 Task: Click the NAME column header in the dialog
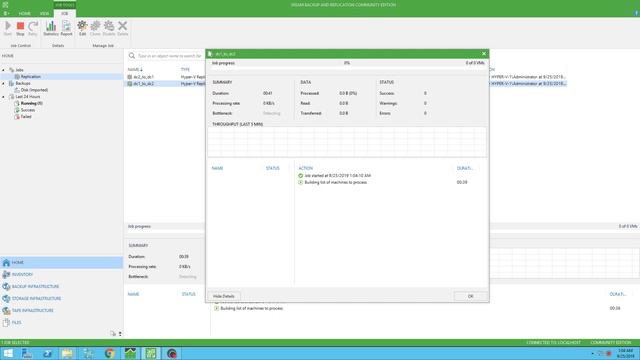pyautogui.click(x=218, y=168)
